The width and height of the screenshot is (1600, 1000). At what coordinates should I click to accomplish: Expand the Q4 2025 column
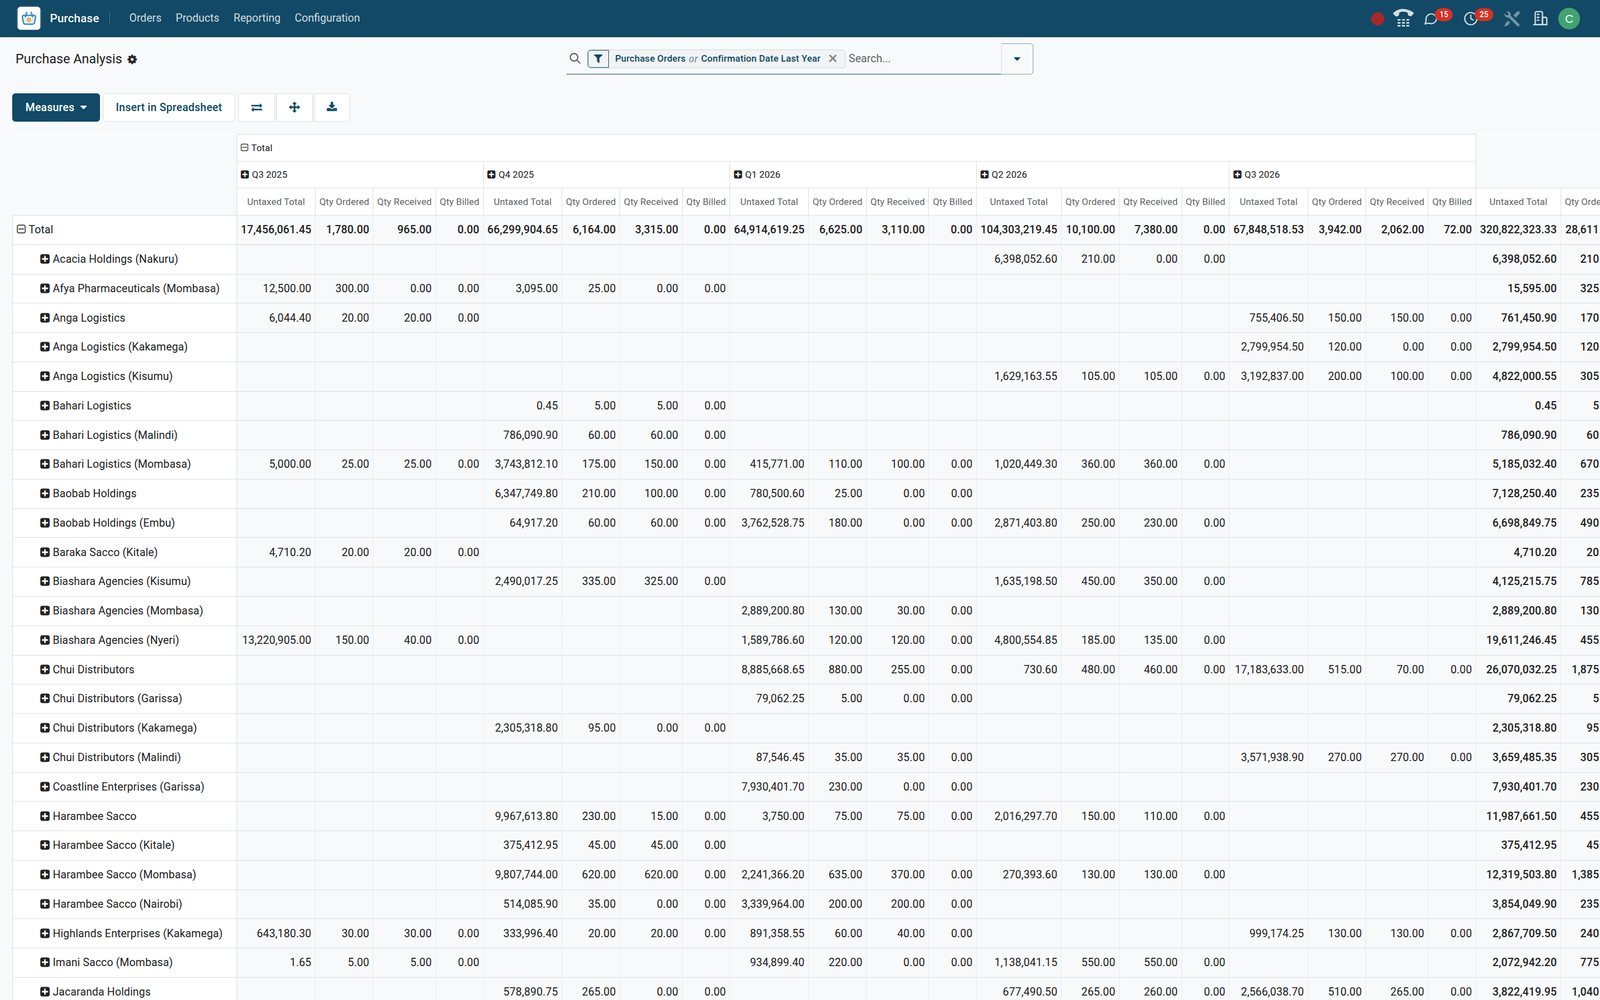click(x=511, y=175)
